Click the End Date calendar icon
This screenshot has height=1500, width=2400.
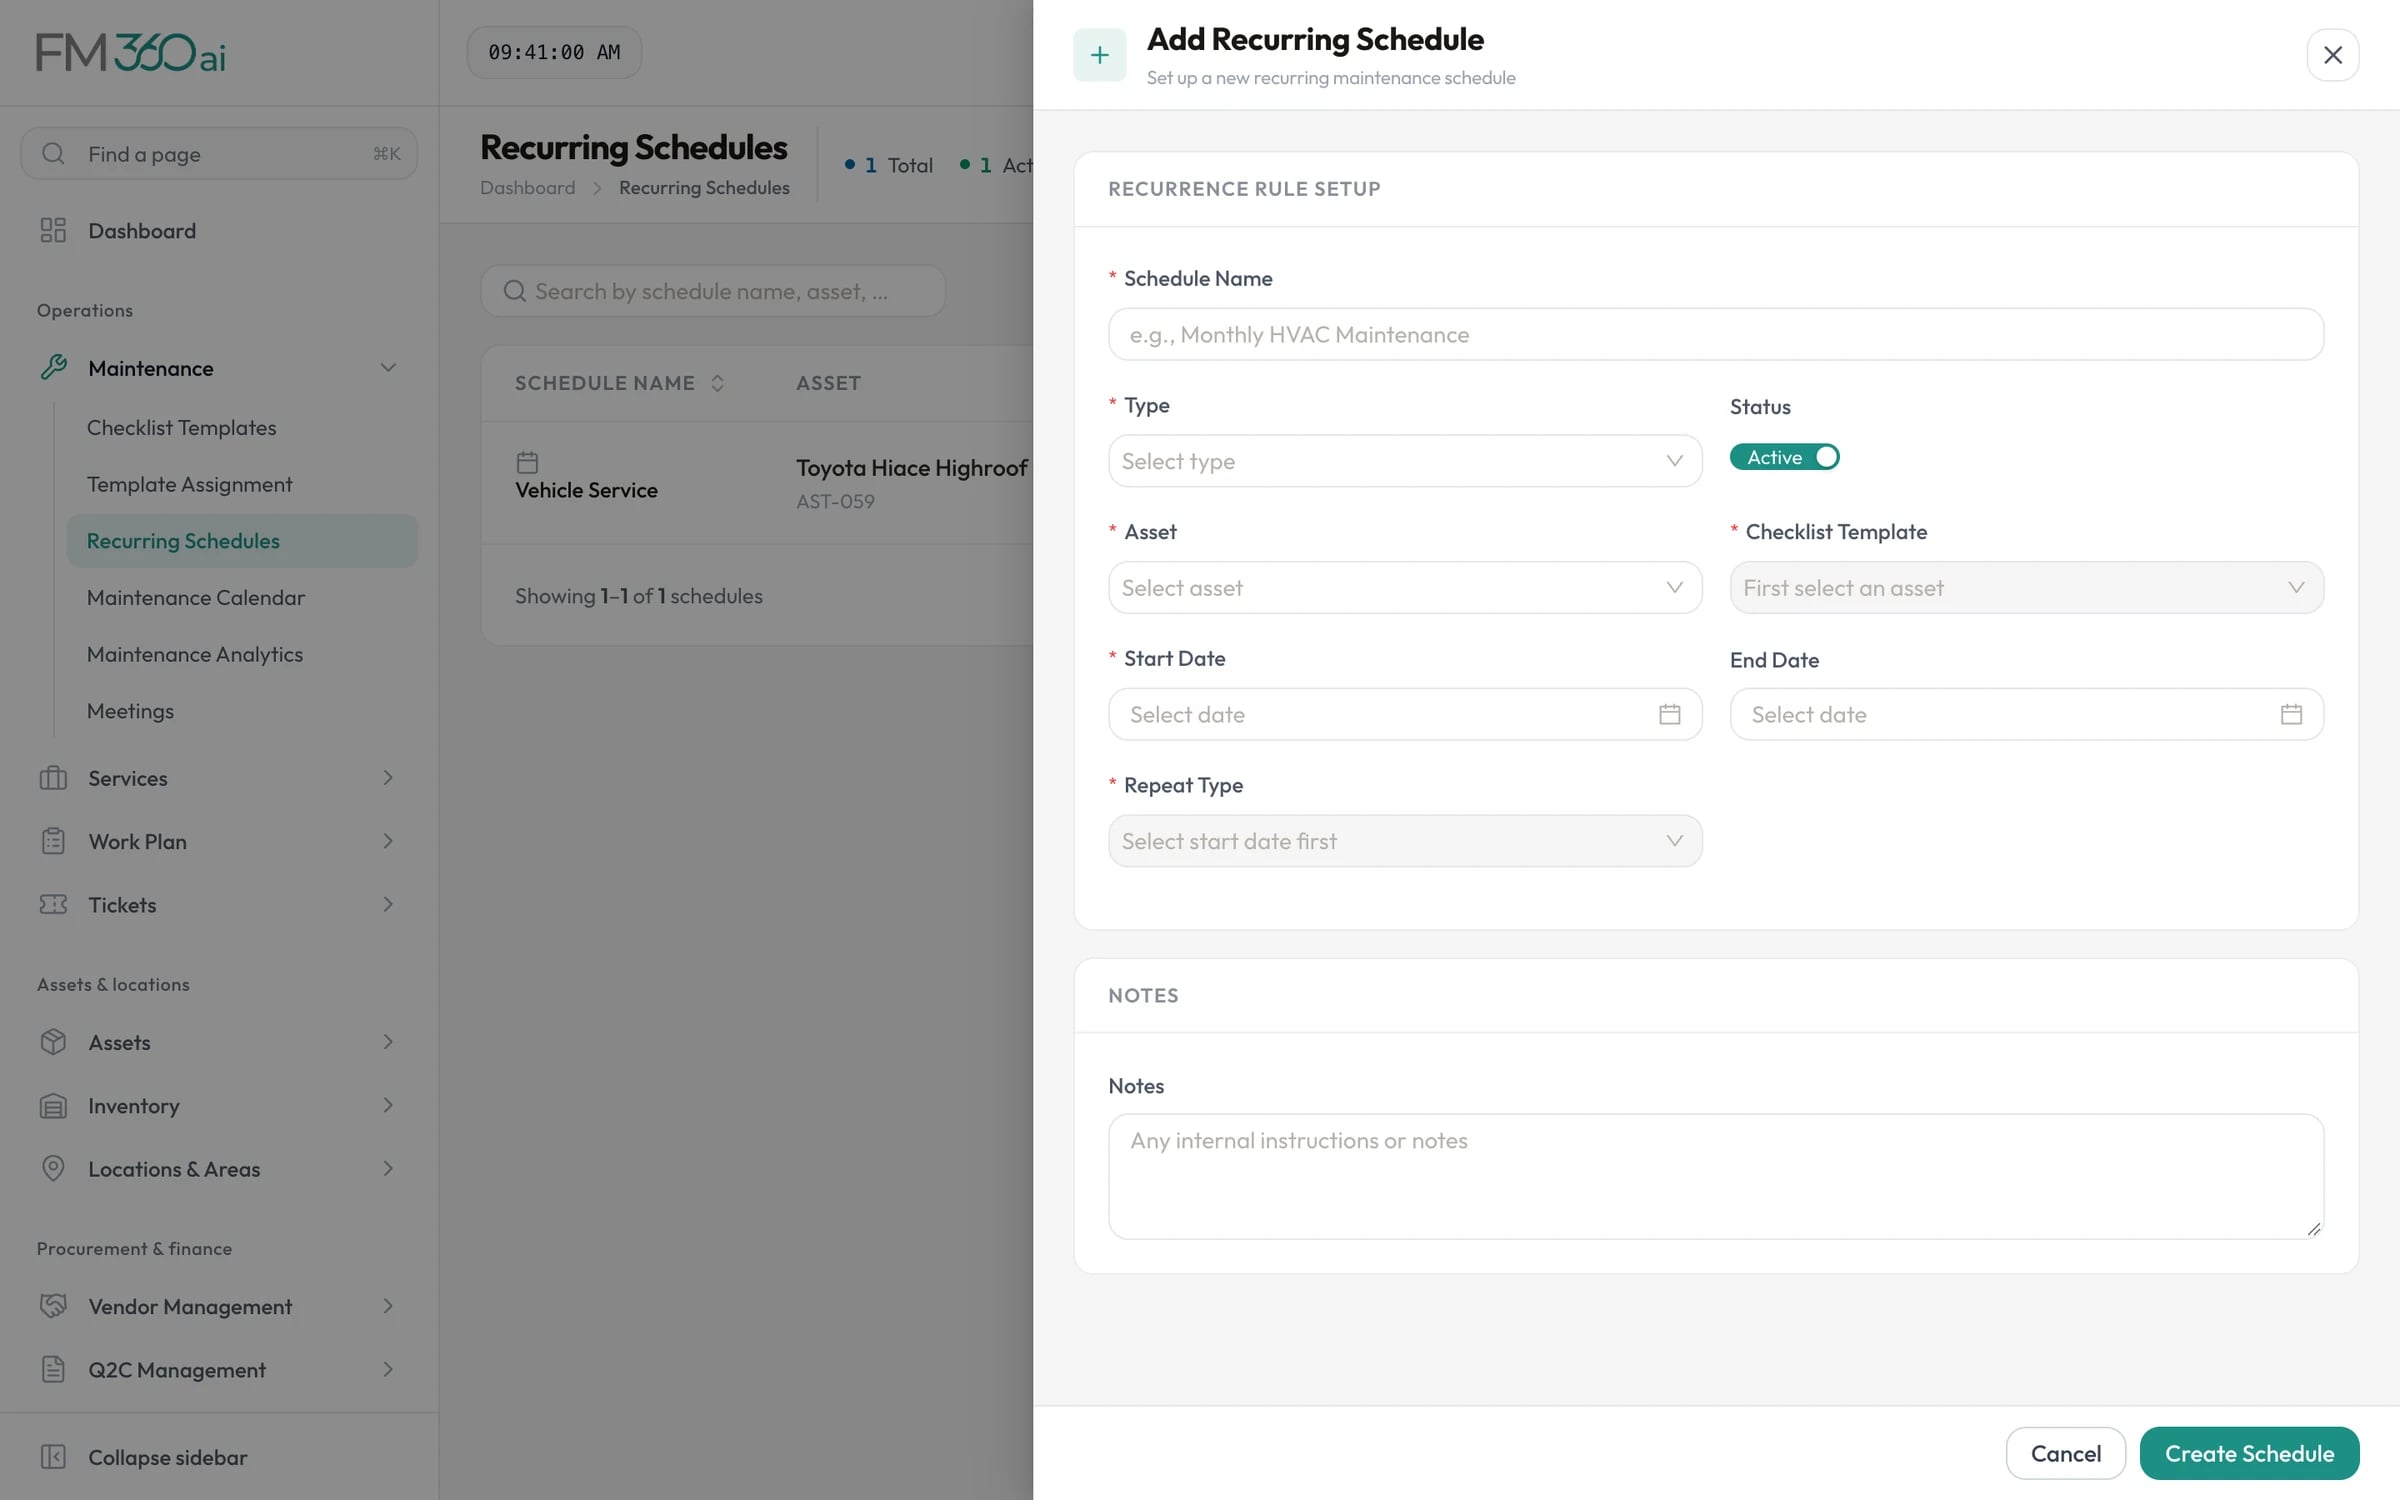[2291, 714]
